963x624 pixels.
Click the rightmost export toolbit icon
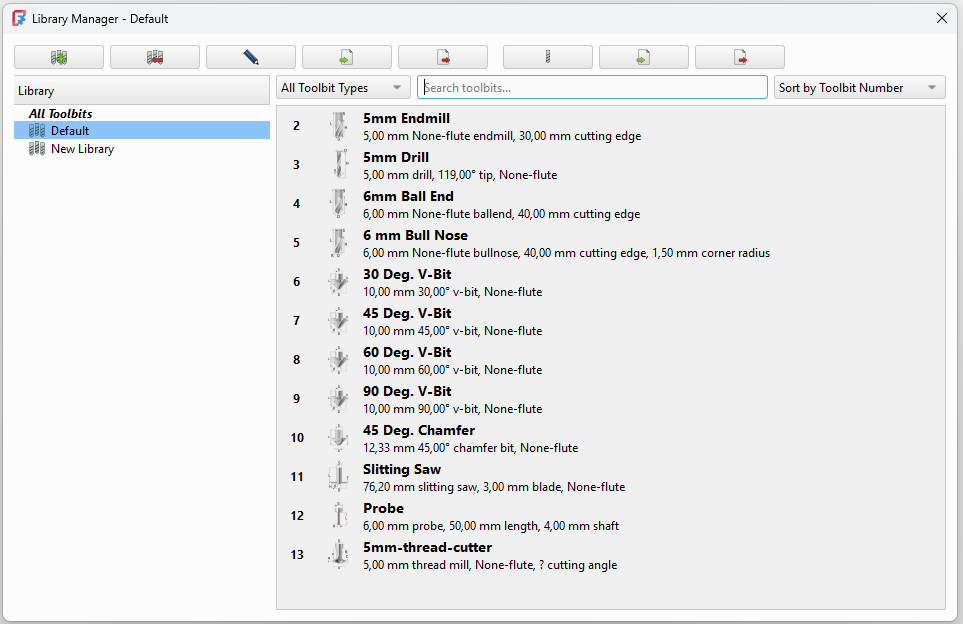click(x=740, y=57)
